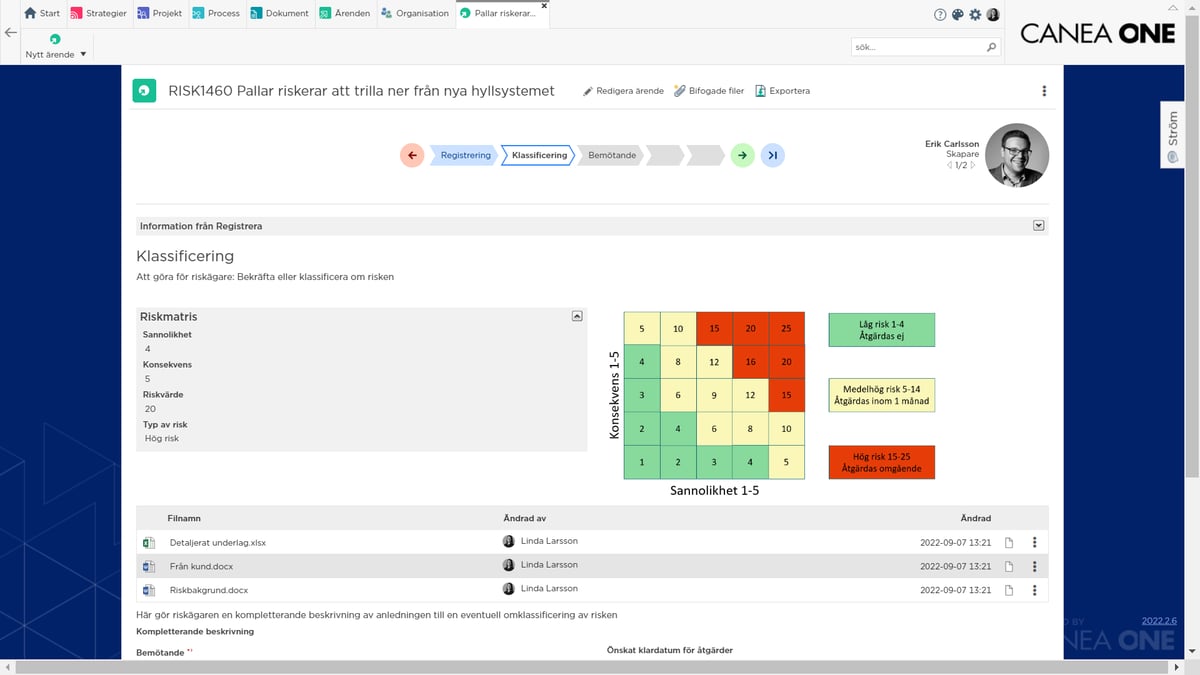Click the blue skip-to-end workflow button
The height and width of the screenshot is (675, 1200).
click(x=772, y=155)
